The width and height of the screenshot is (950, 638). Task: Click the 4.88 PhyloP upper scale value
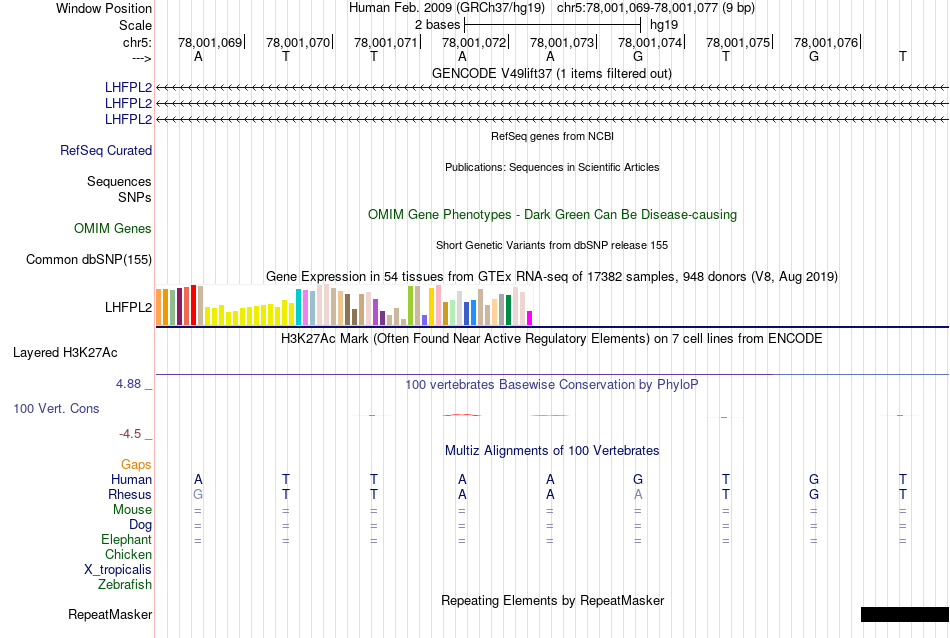(128, 384)
